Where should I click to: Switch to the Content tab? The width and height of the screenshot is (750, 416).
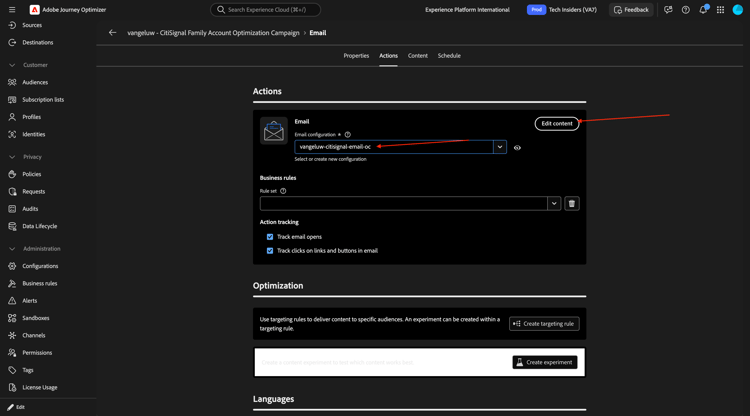(x=418, y=56)
